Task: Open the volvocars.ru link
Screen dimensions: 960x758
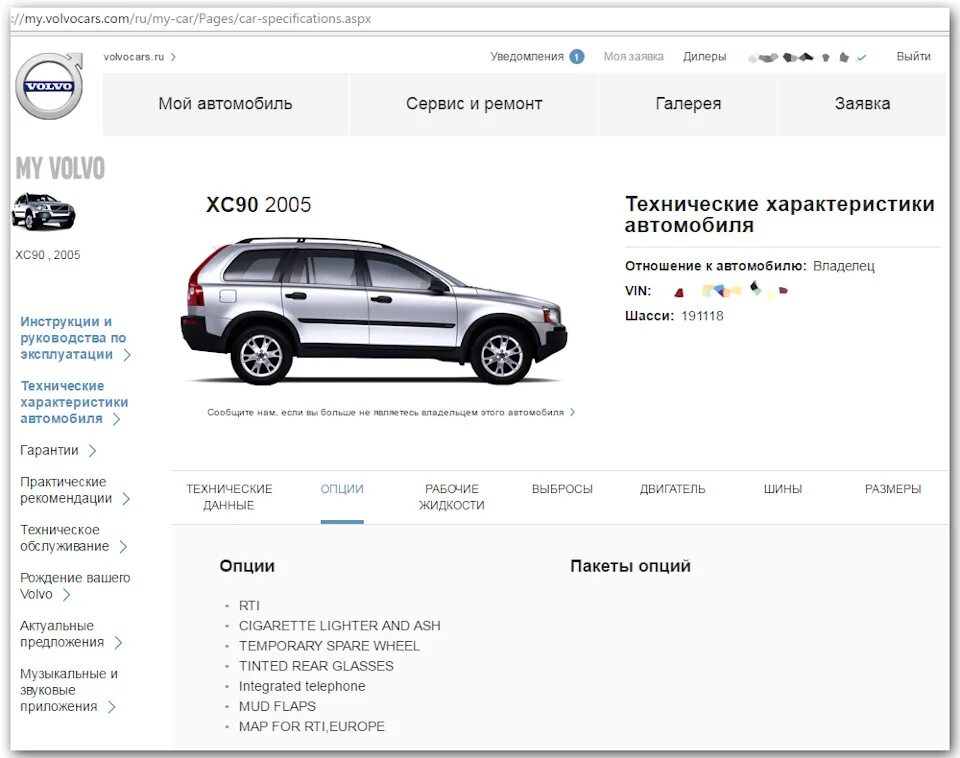Action: tap(133, 57)
